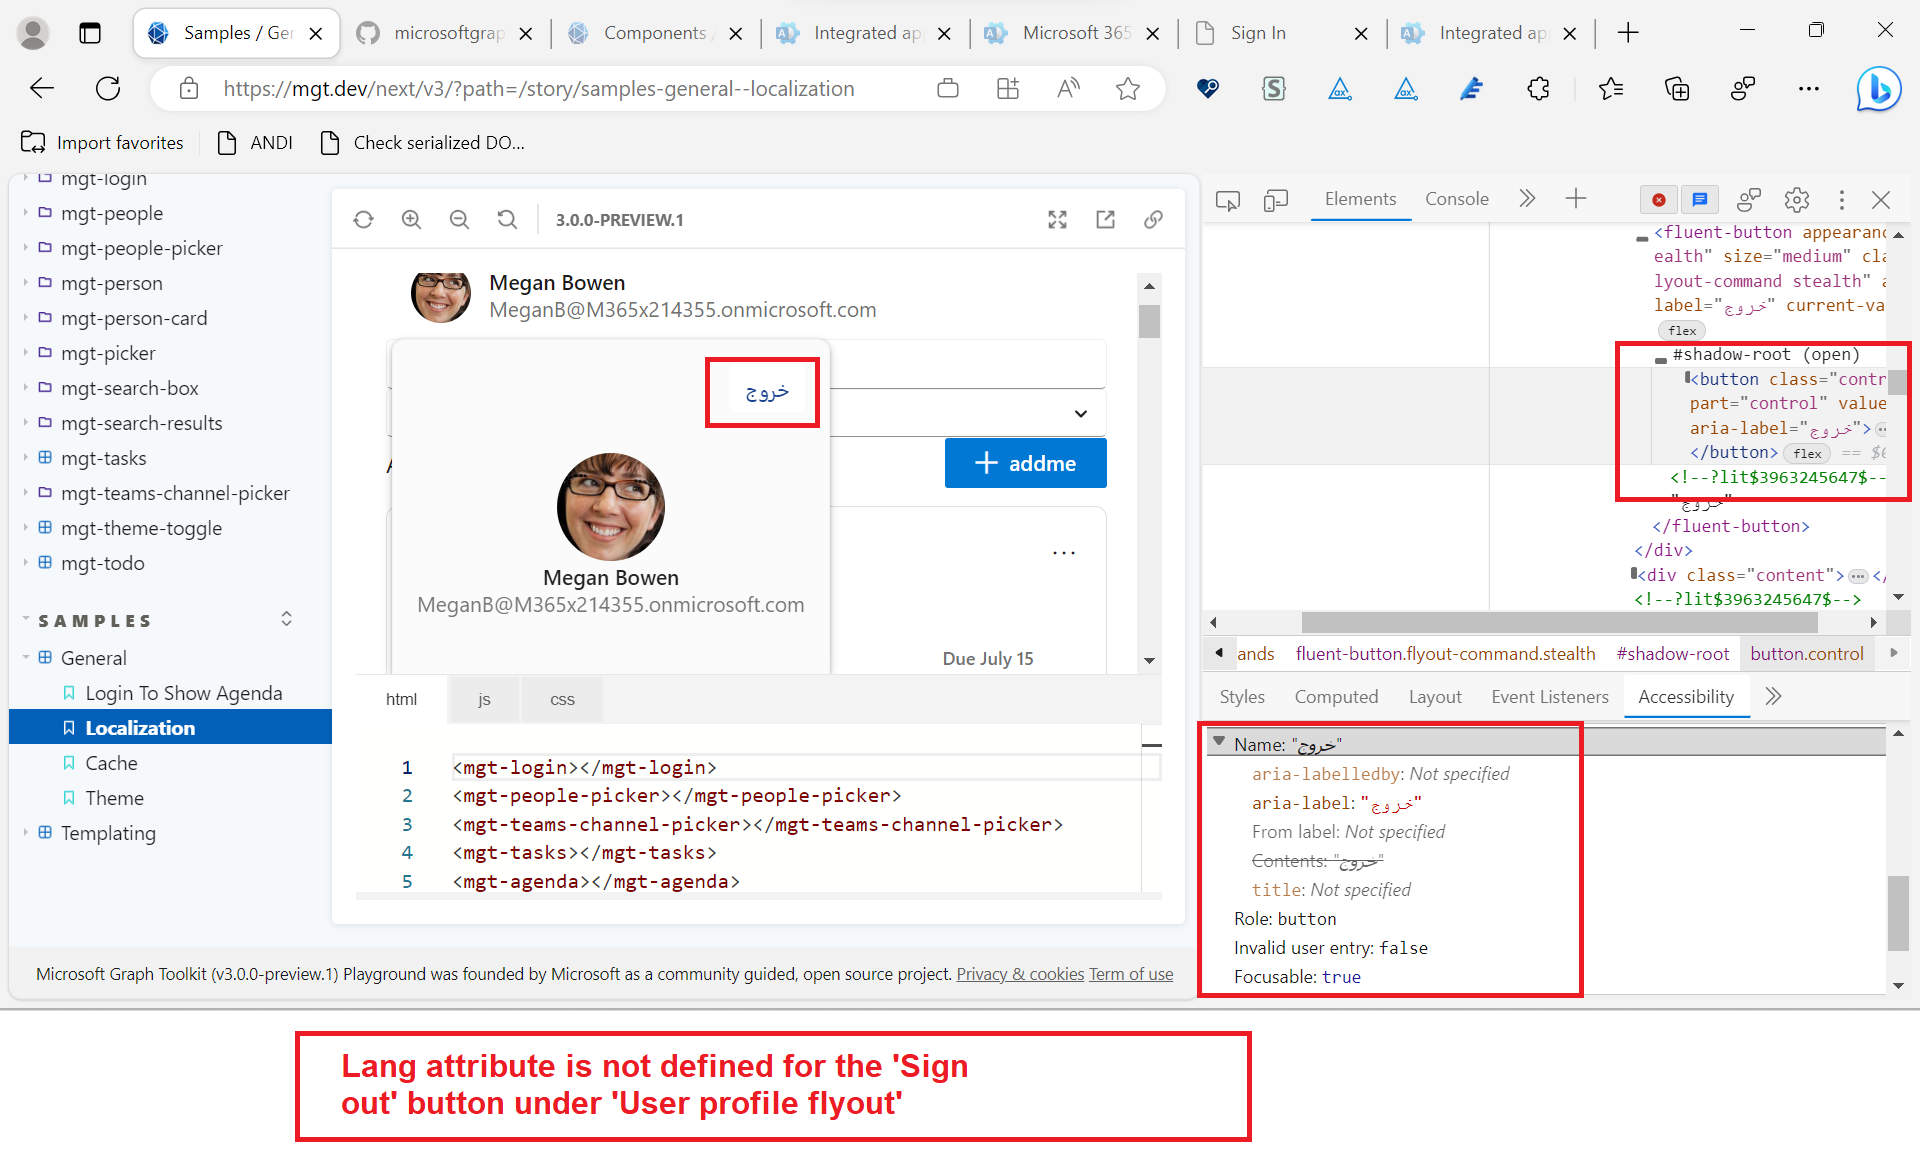The height and width of the screenshot is (1160, 1920).
Task: Click the addme button
Action: pyautogui.click(x=1025, y=463)
